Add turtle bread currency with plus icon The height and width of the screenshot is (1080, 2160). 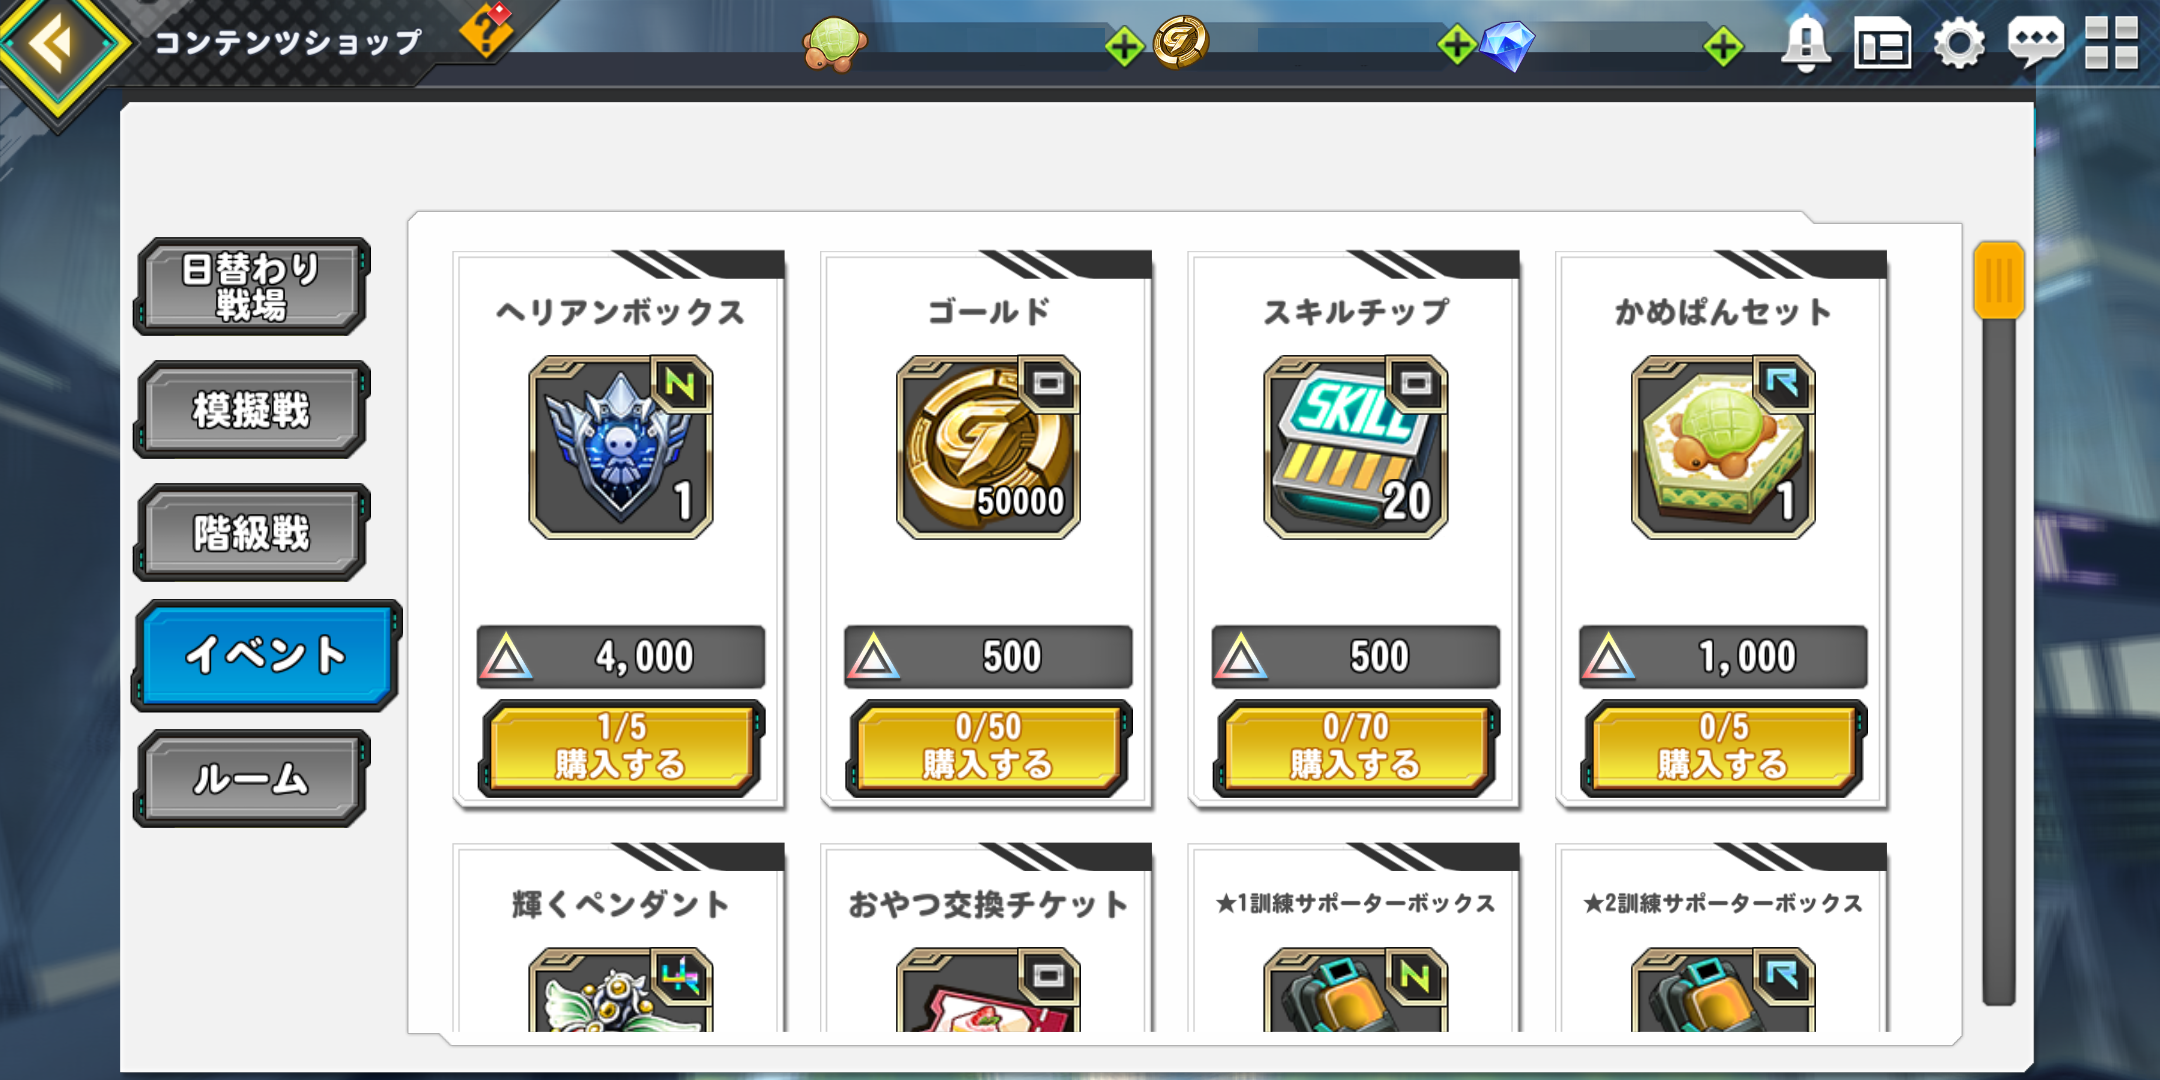[1124, 47]
